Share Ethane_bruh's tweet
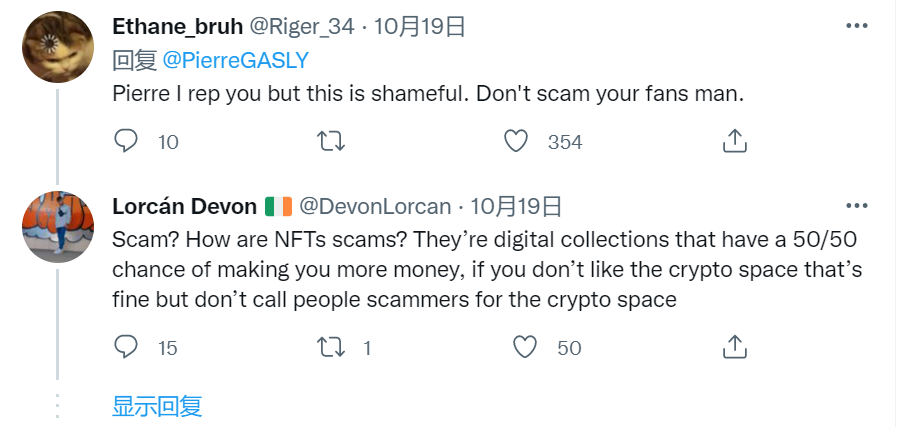904x427 pixels. (x=735, y=142)
